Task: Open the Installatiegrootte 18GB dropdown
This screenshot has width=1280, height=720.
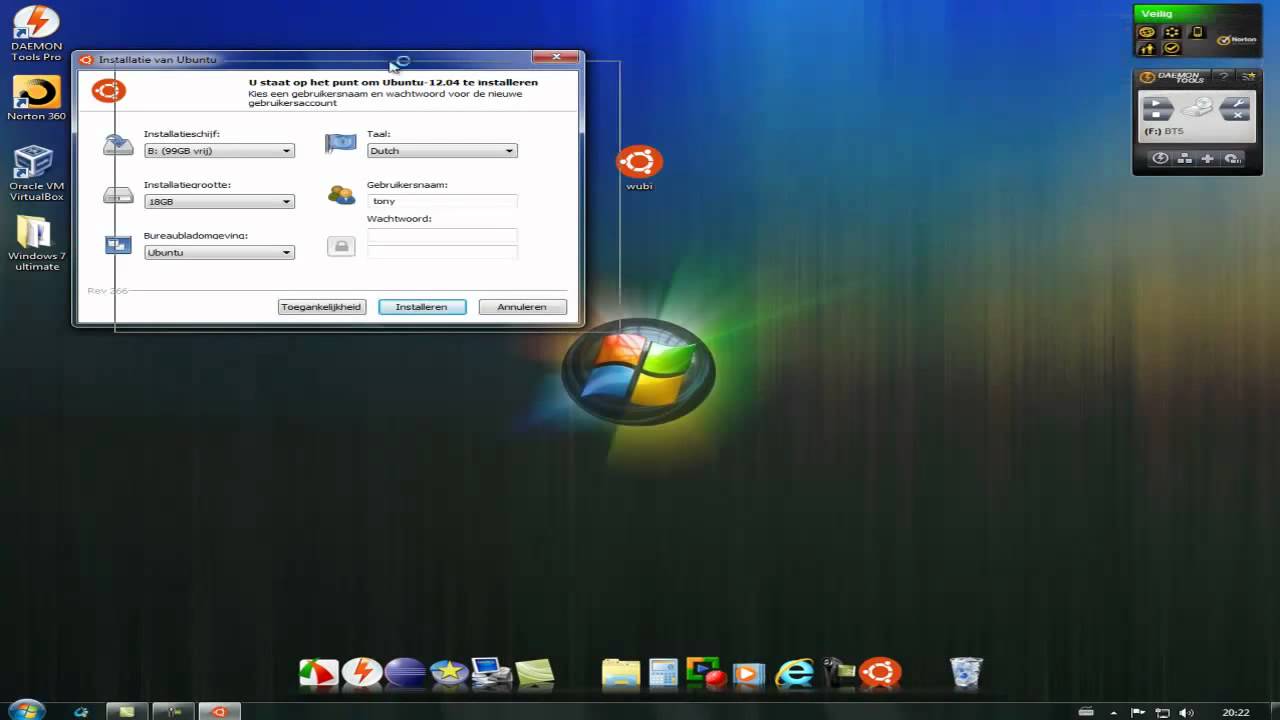Action: tap(219, 202)
